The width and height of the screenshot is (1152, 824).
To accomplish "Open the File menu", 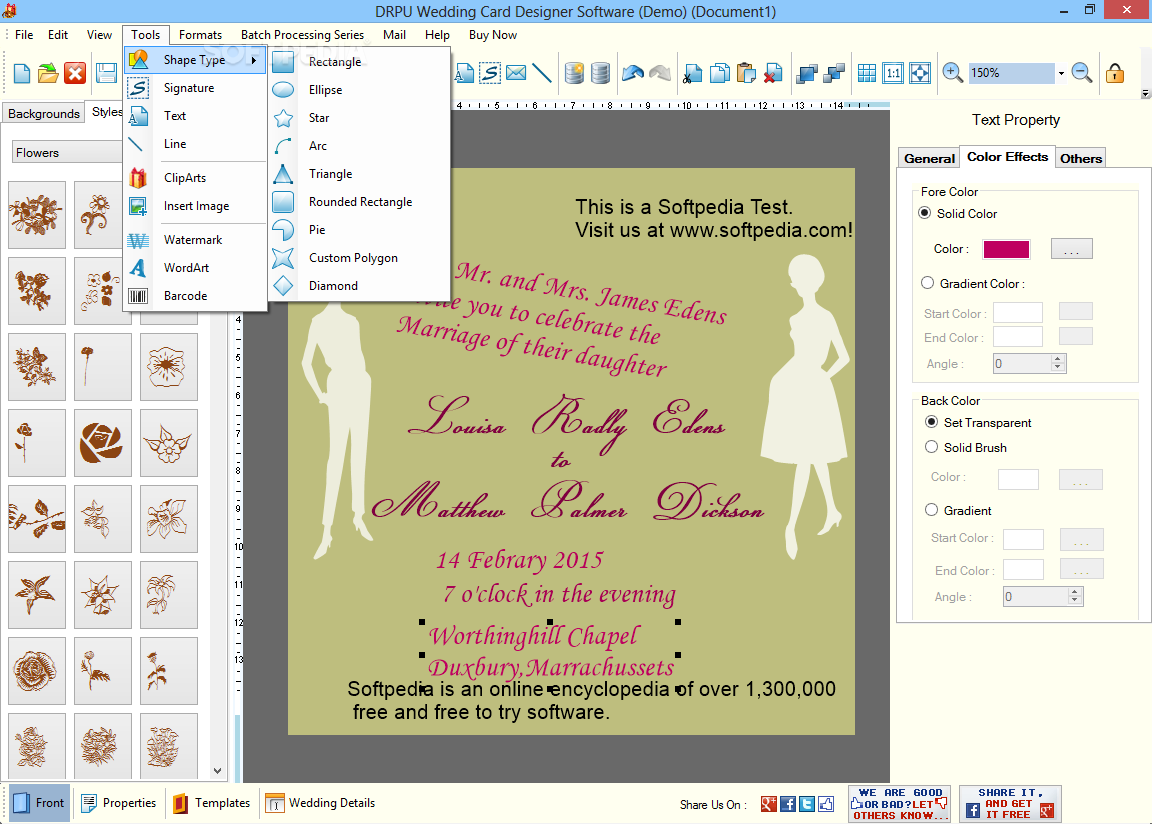I will point(24,35).
